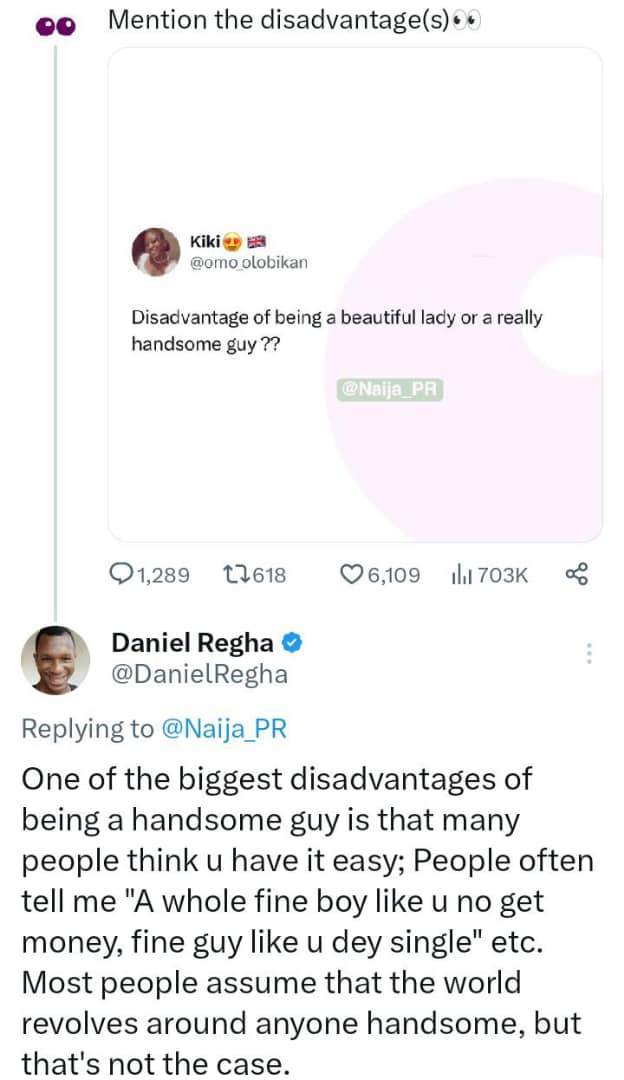Viewport: 624px width, 1080px height.
Task: Open view analytics showing 703K
Action: coord(460,575)
